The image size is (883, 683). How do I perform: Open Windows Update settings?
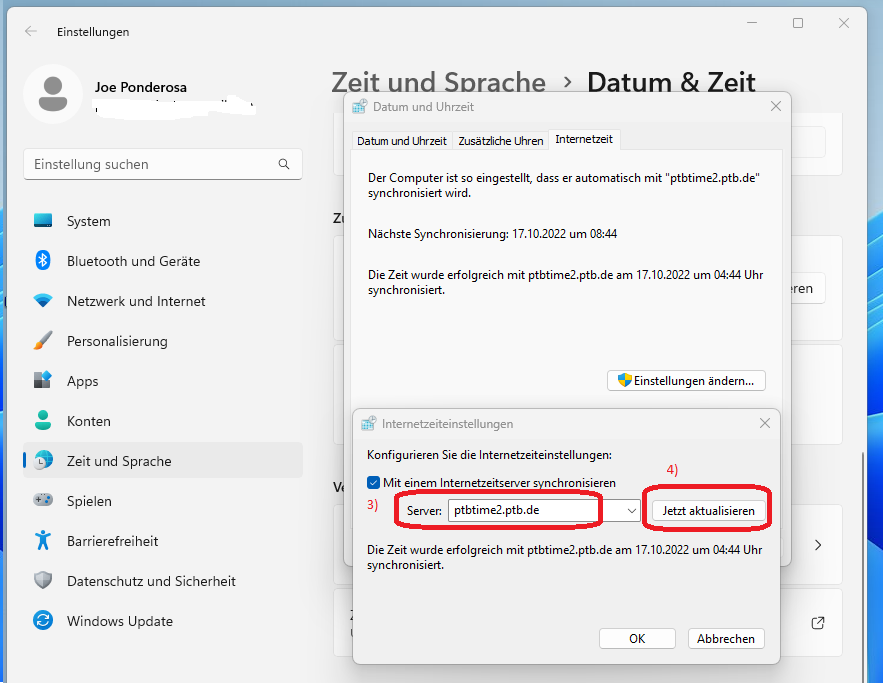162,620
